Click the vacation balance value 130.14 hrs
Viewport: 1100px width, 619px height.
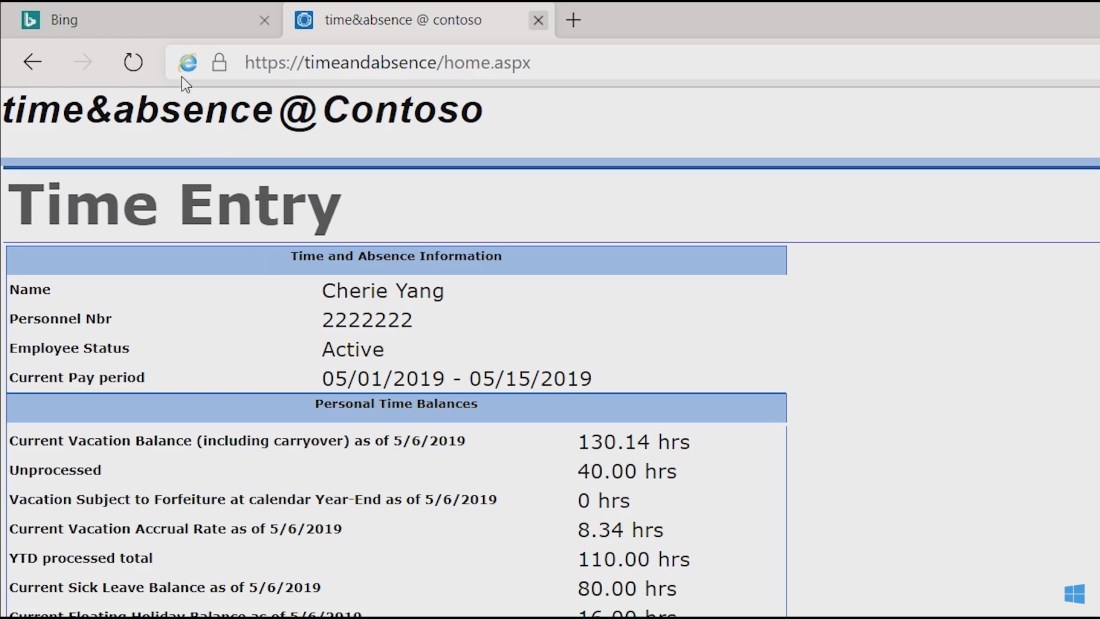point(634,441)
